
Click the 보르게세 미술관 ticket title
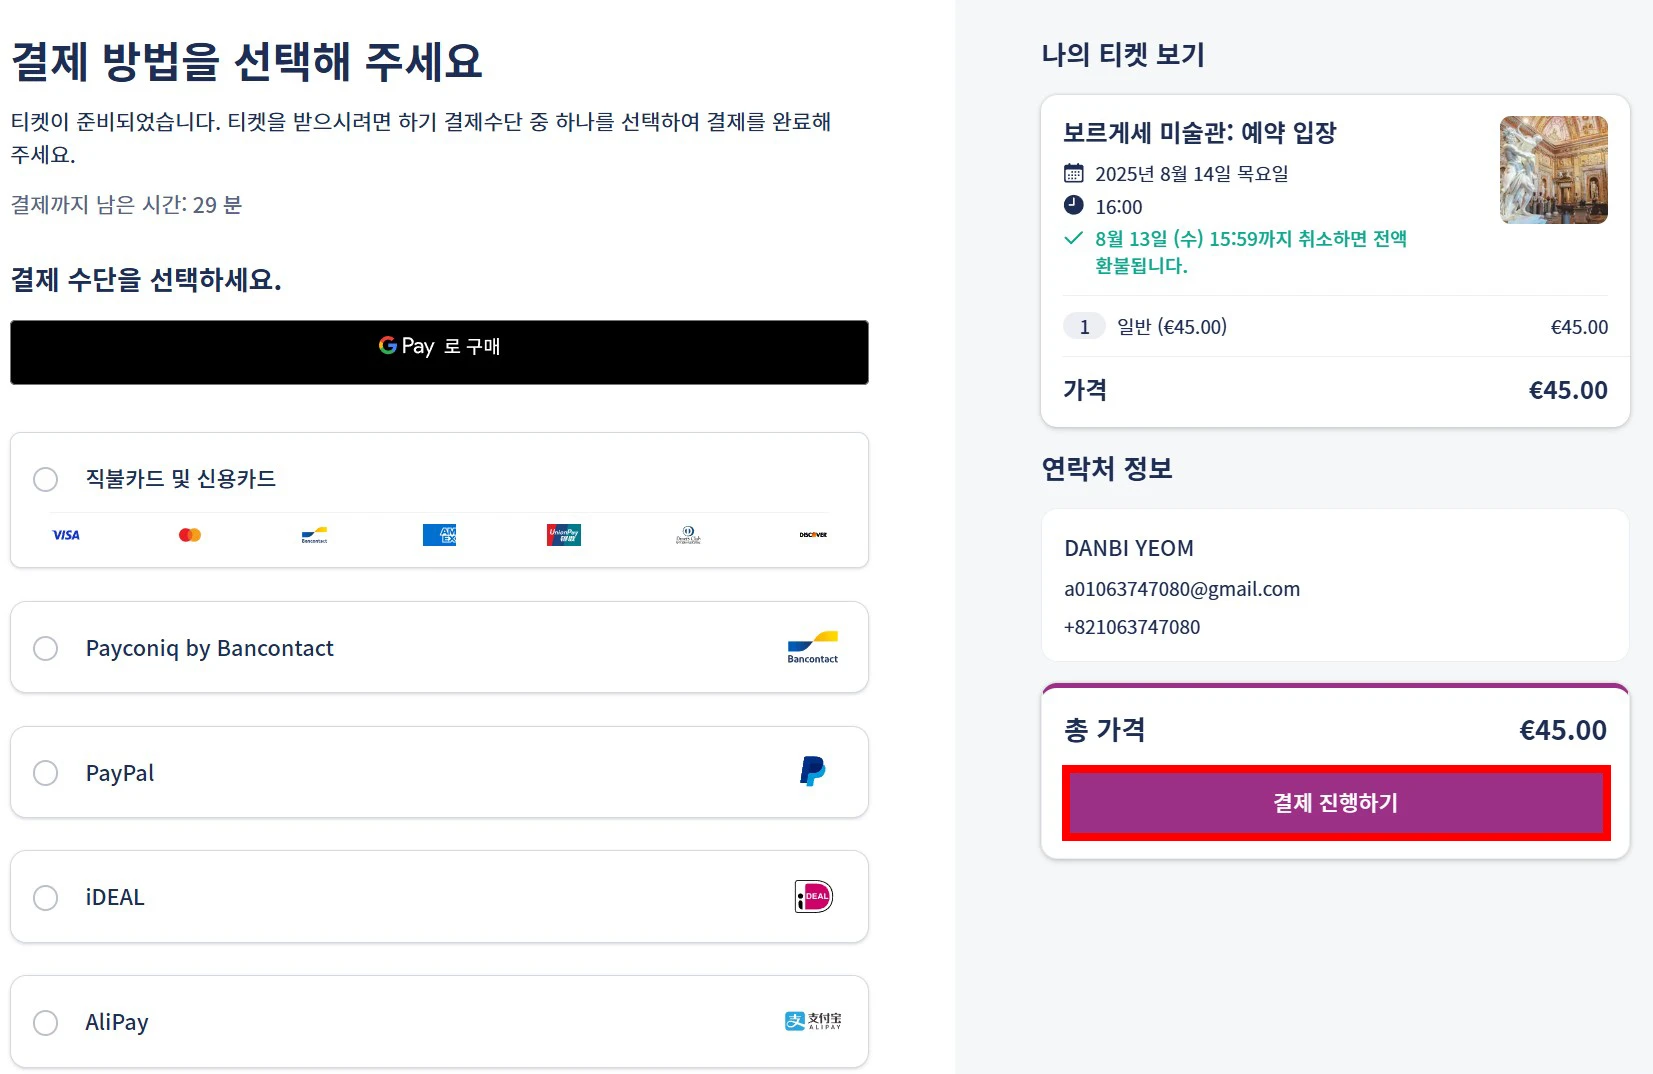(1199, 133)
